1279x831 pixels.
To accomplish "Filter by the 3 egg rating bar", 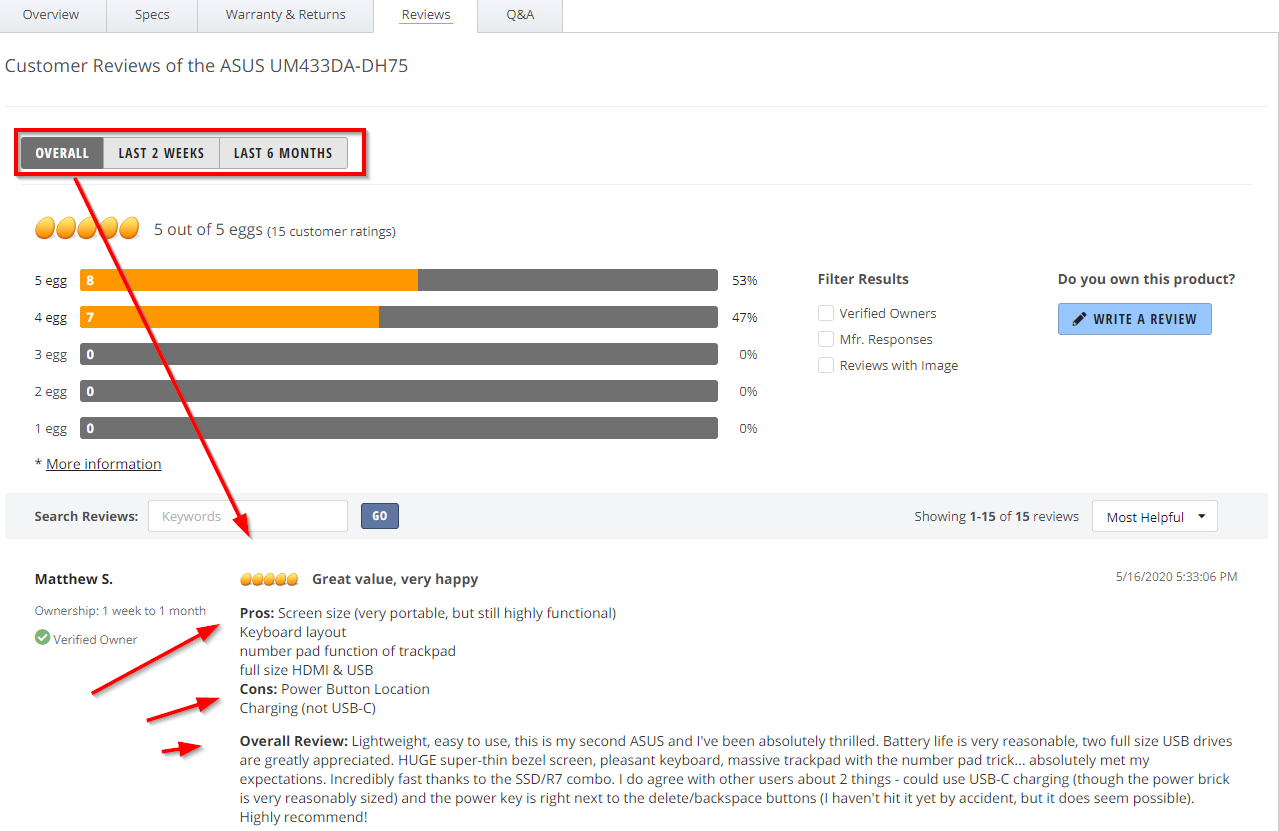I will coord(399,354).
